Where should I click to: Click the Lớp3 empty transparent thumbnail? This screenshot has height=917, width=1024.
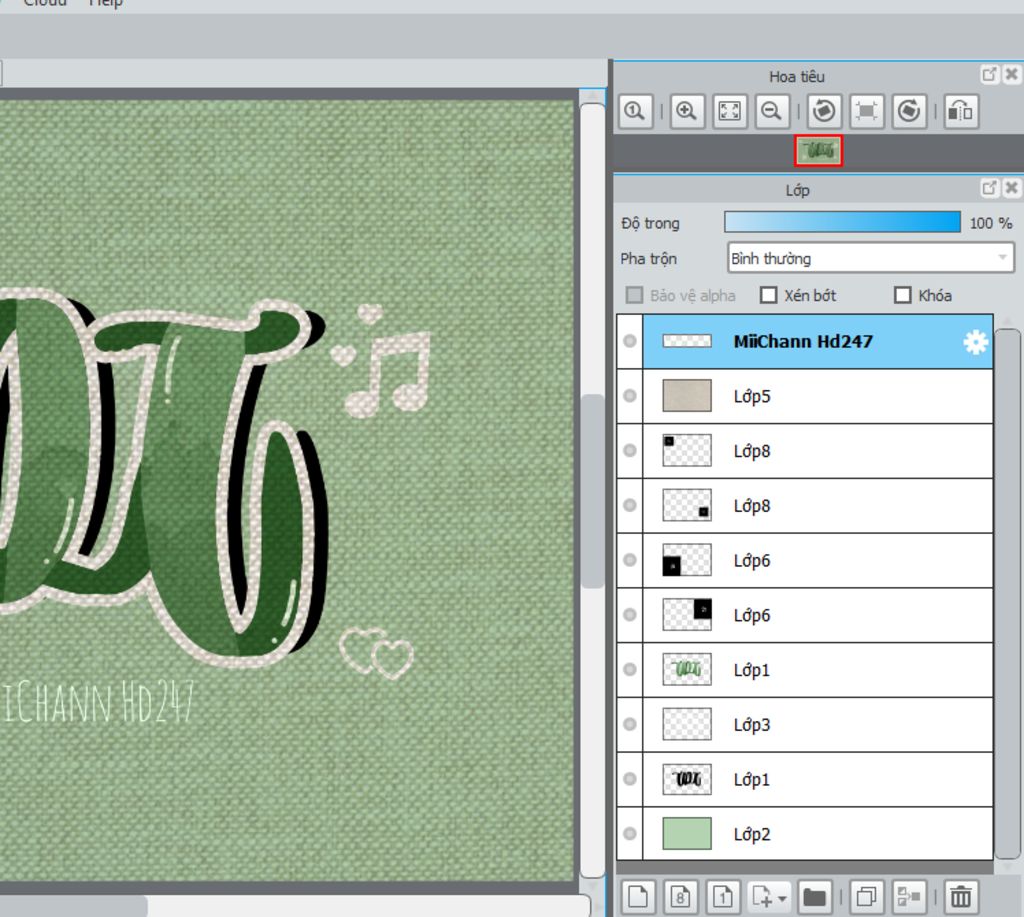pyautogui.click(x=687, y=724)
